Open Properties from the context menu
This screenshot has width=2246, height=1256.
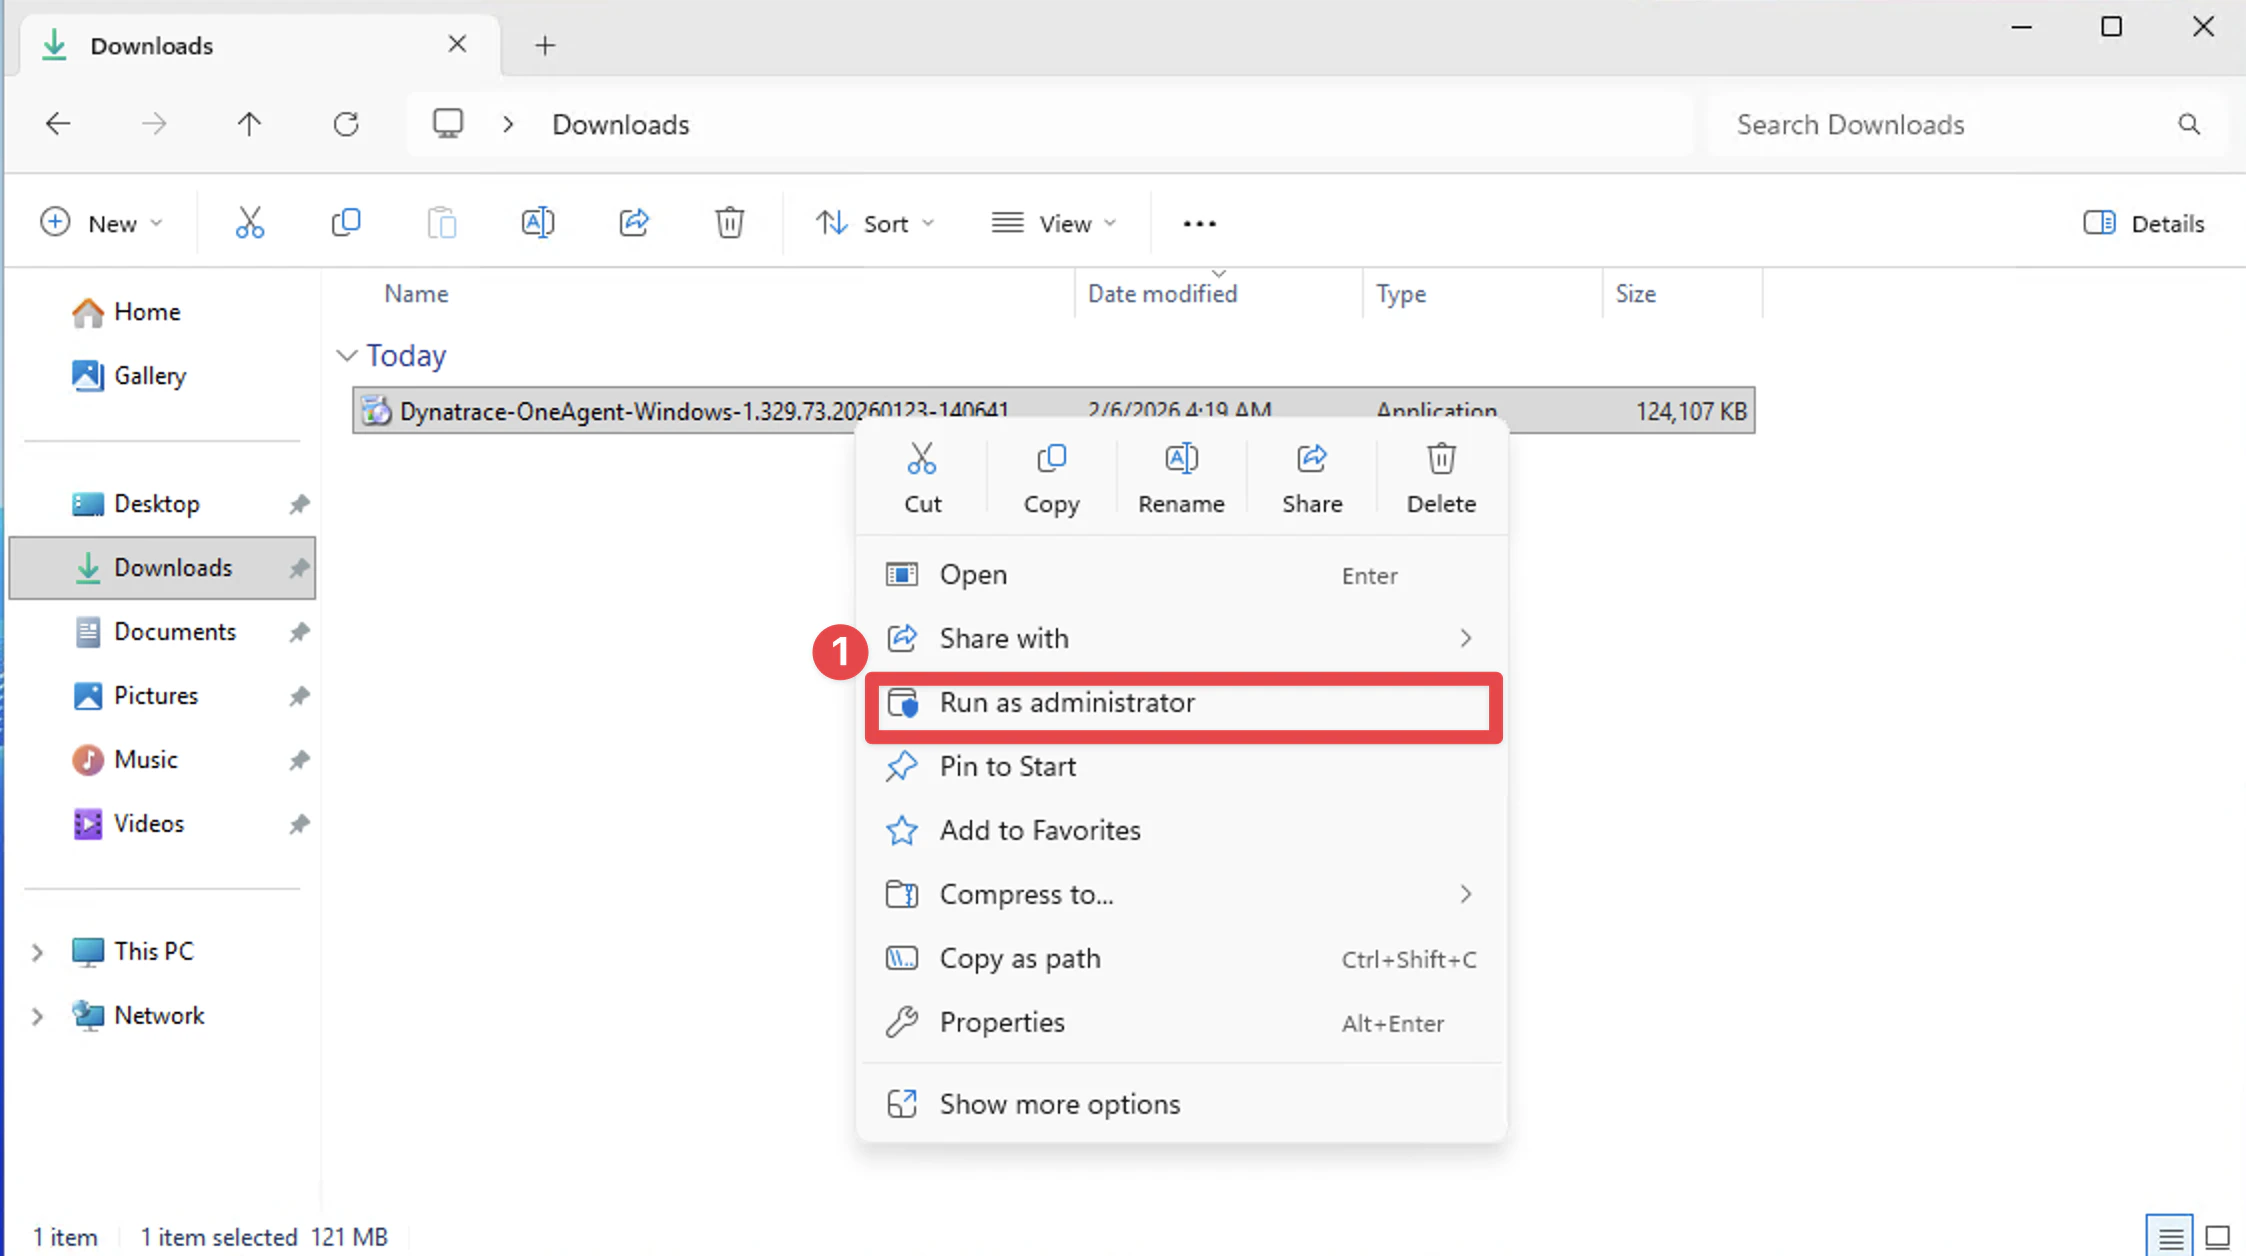1182,1023
